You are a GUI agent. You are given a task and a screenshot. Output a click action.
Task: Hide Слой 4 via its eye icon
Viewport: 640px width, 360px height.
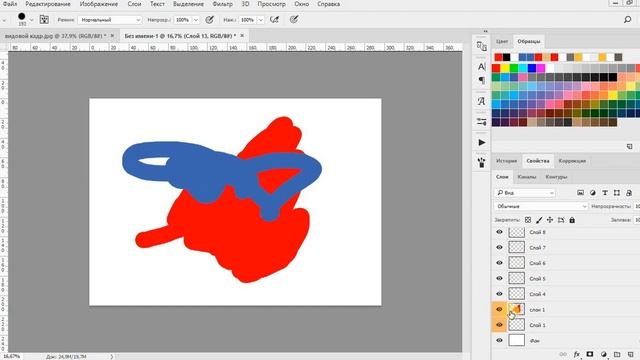coord(499,294)
